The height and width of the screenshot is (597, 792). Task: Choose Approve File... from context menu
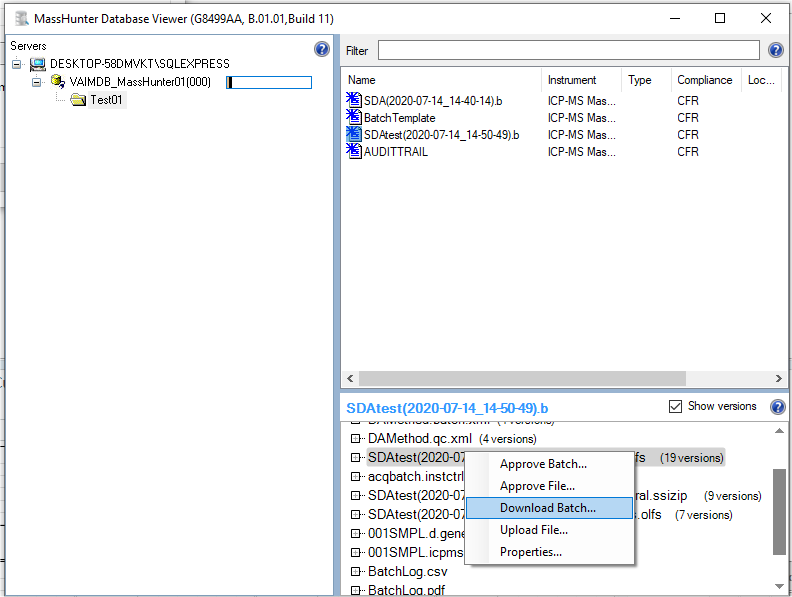click(550, 486)
